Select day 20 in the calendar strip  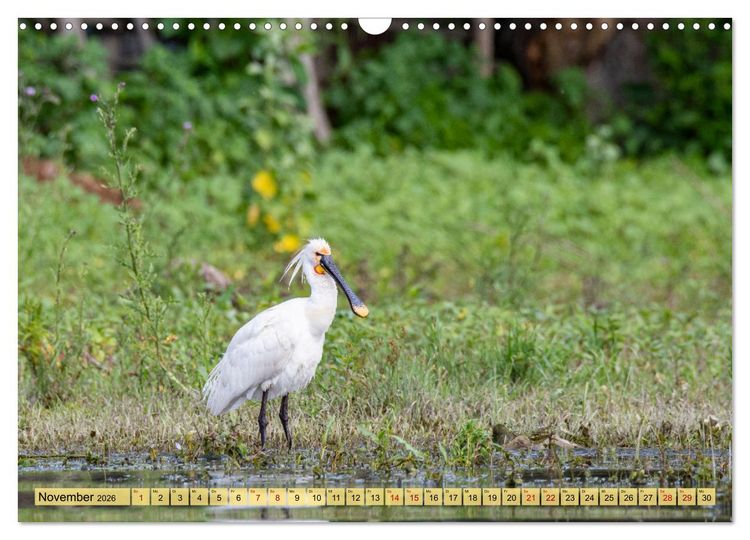point(511,497)
